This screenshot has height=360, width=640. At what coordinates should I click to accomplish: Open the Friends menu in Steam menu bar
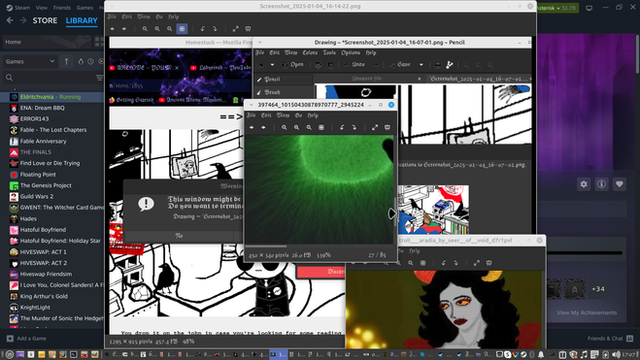click(x=62, y=8)
